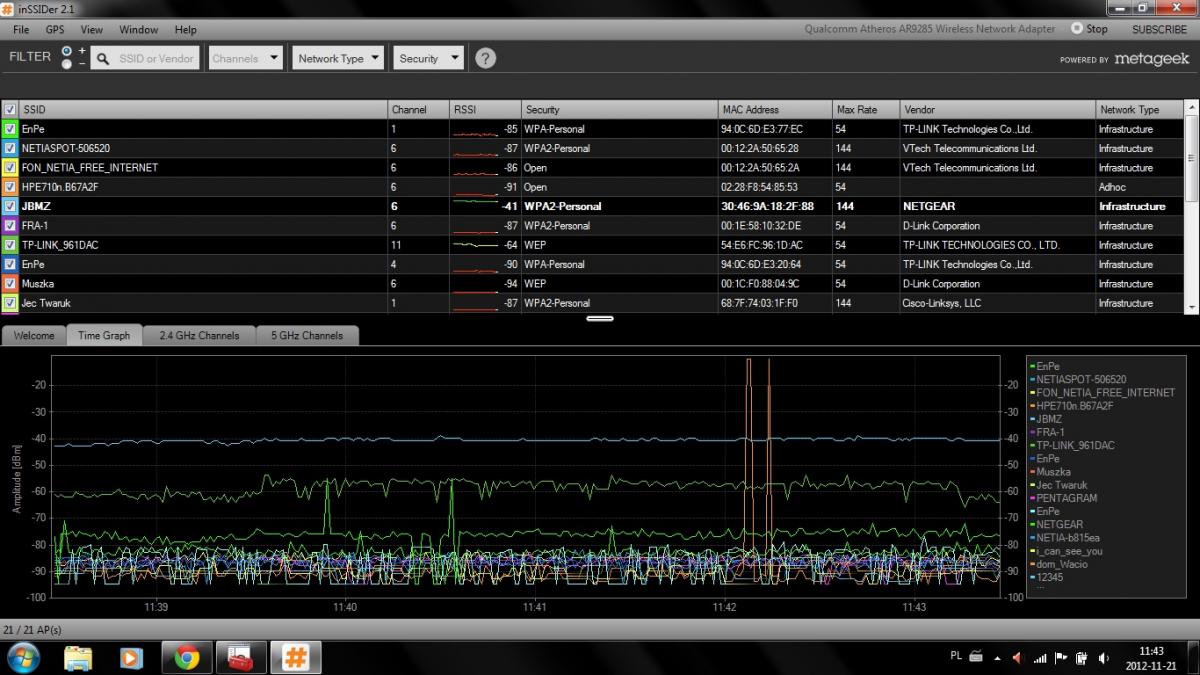Toggle the select-all checkbox in the SSID header
Viewport: 1200px width, 675px height.
pyautogui.click(x=10, y=109)
